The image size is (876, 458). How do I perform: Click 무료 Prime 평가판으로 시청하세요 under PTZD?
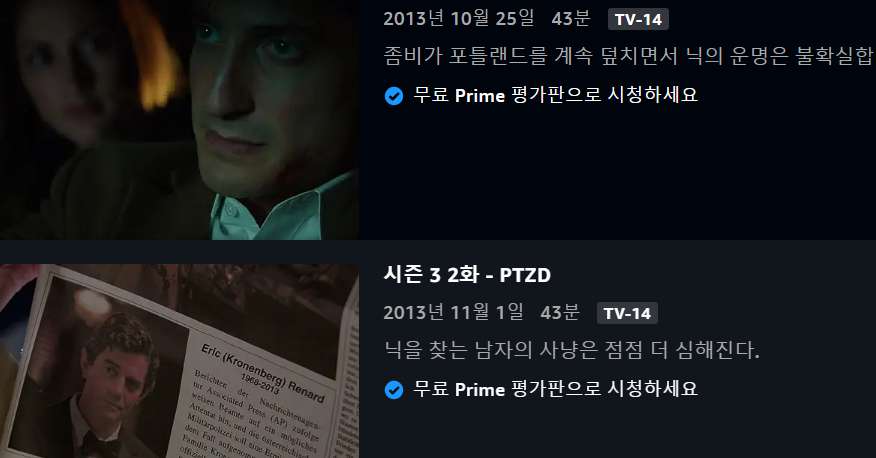(x=555, y=389)
